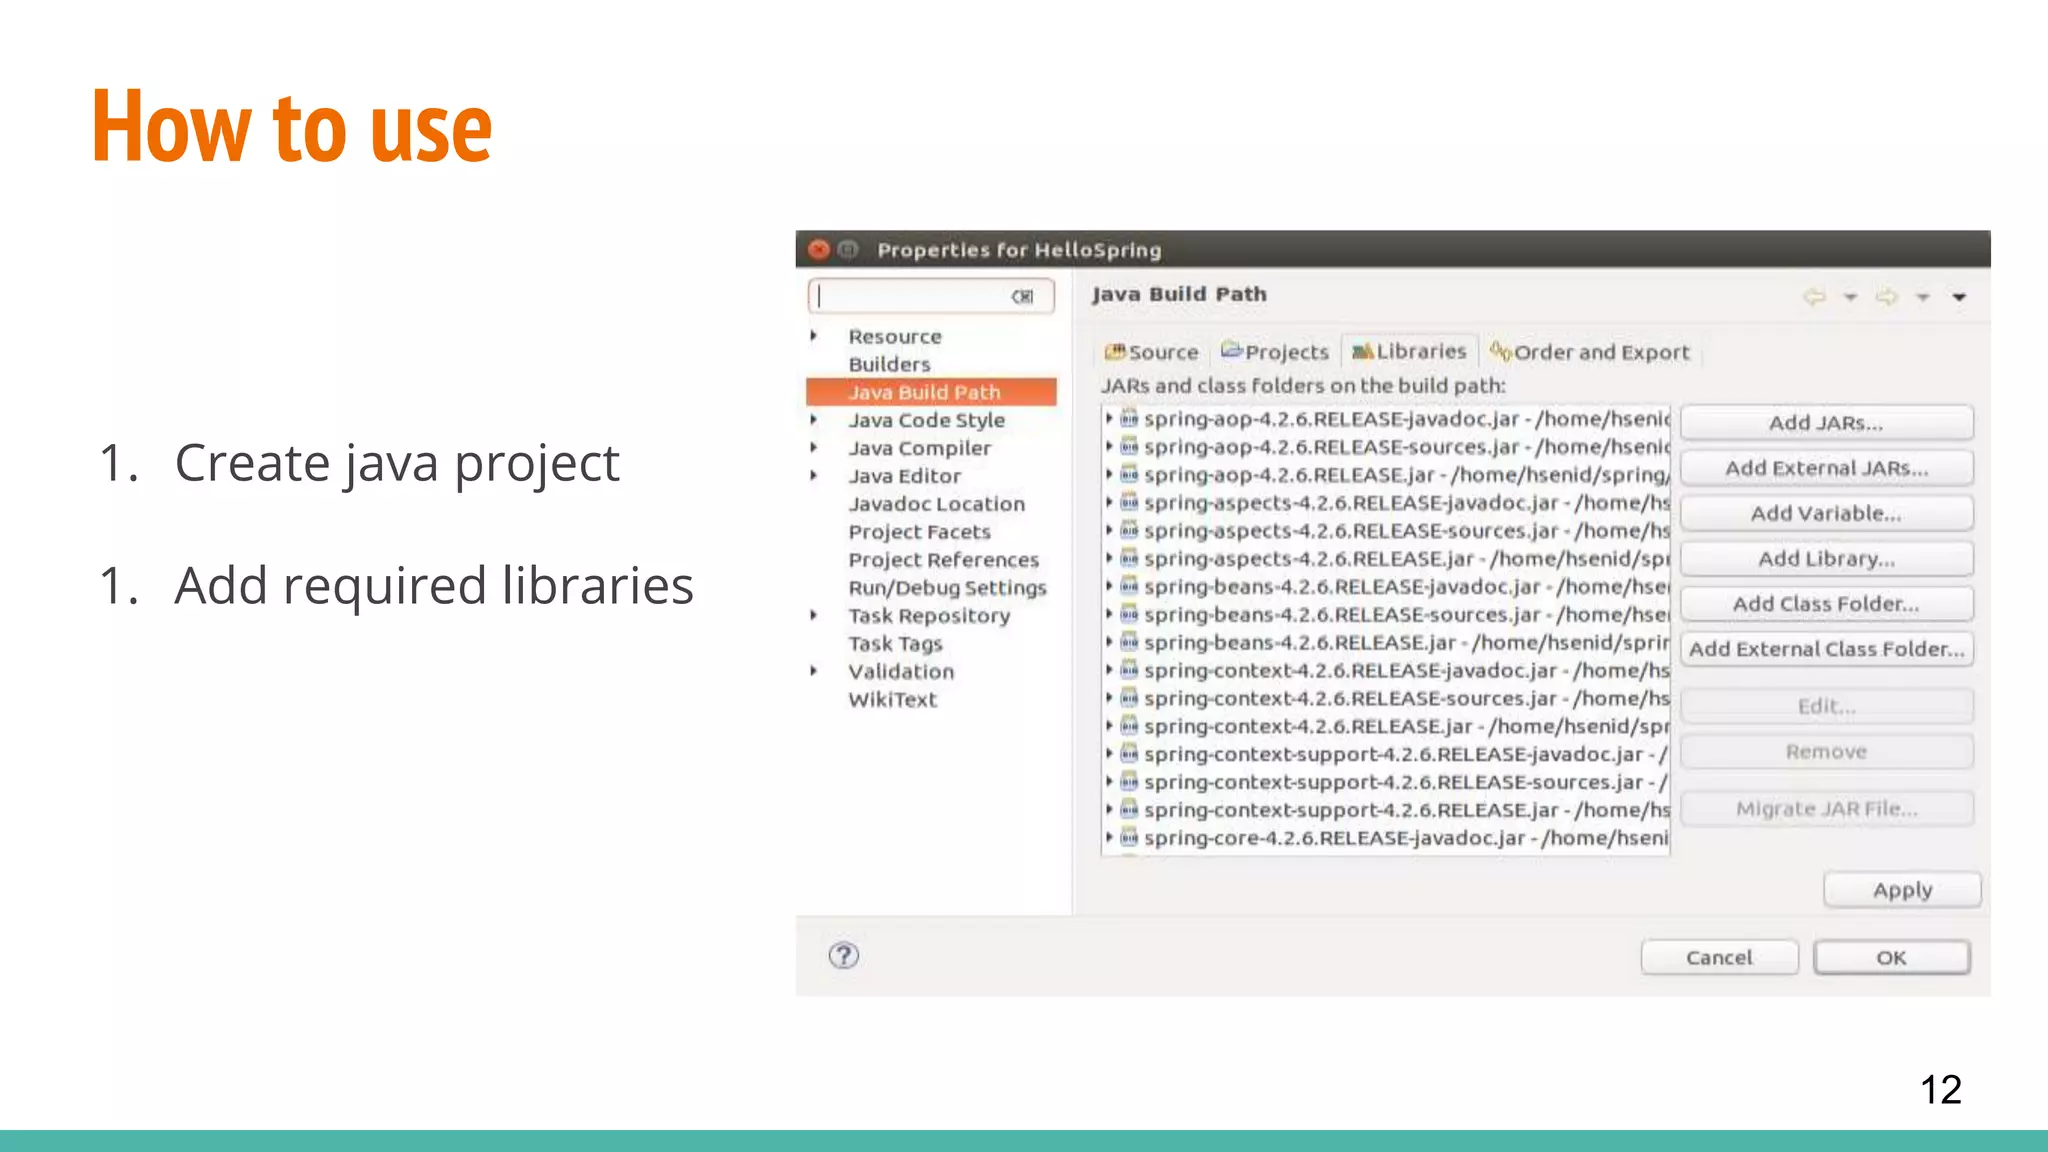This screenshot has width=2048, height=1152.
Task: Switch to the Source tab
Action: coord(1152,352)
